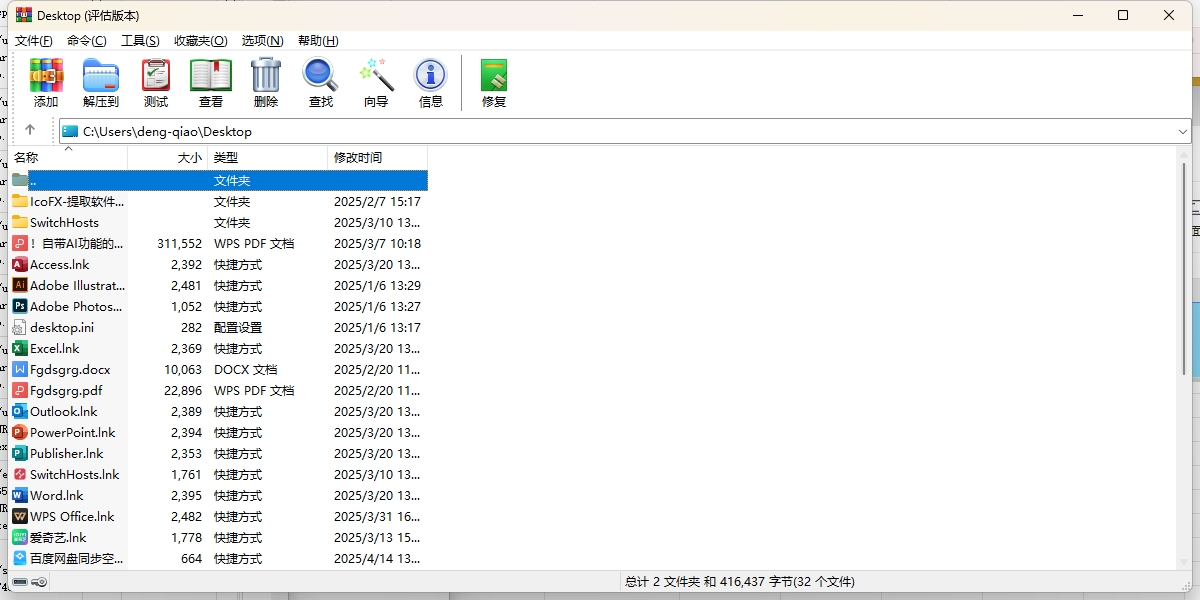The height and width of the screenshot is (600, 1200).
Task: Click the 修复 (Repair) toolbar icon
Action: click(492, 82)
